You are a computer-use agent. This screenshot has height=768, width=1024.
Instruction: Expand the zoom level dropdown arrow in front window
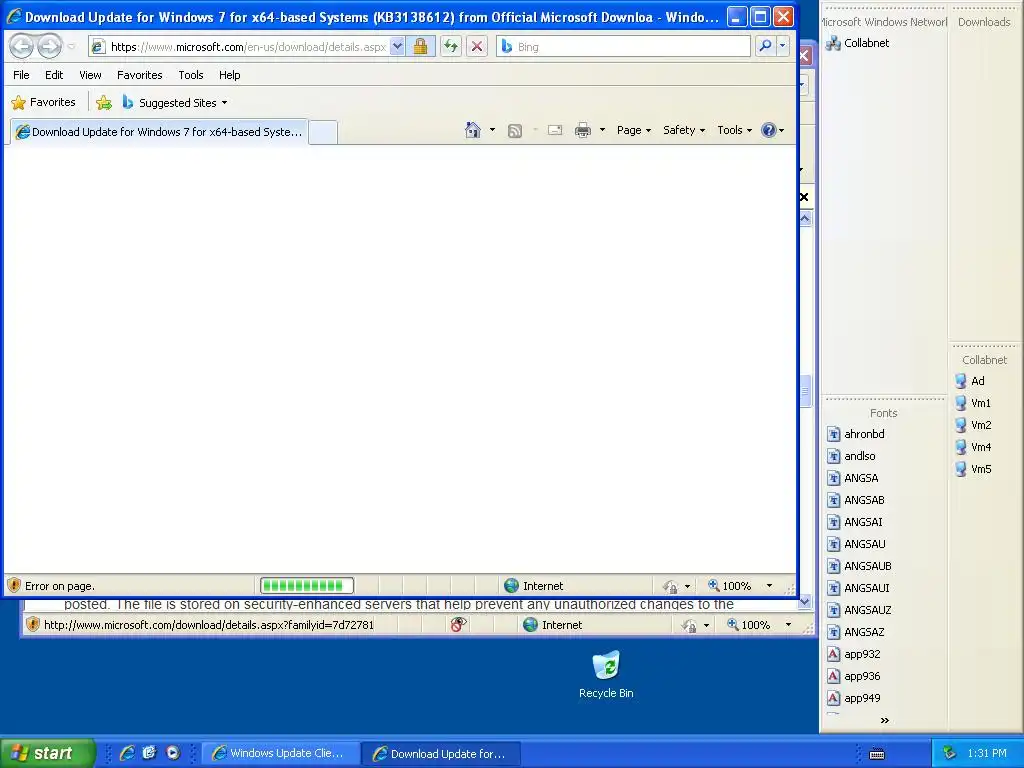coord(769,586)
